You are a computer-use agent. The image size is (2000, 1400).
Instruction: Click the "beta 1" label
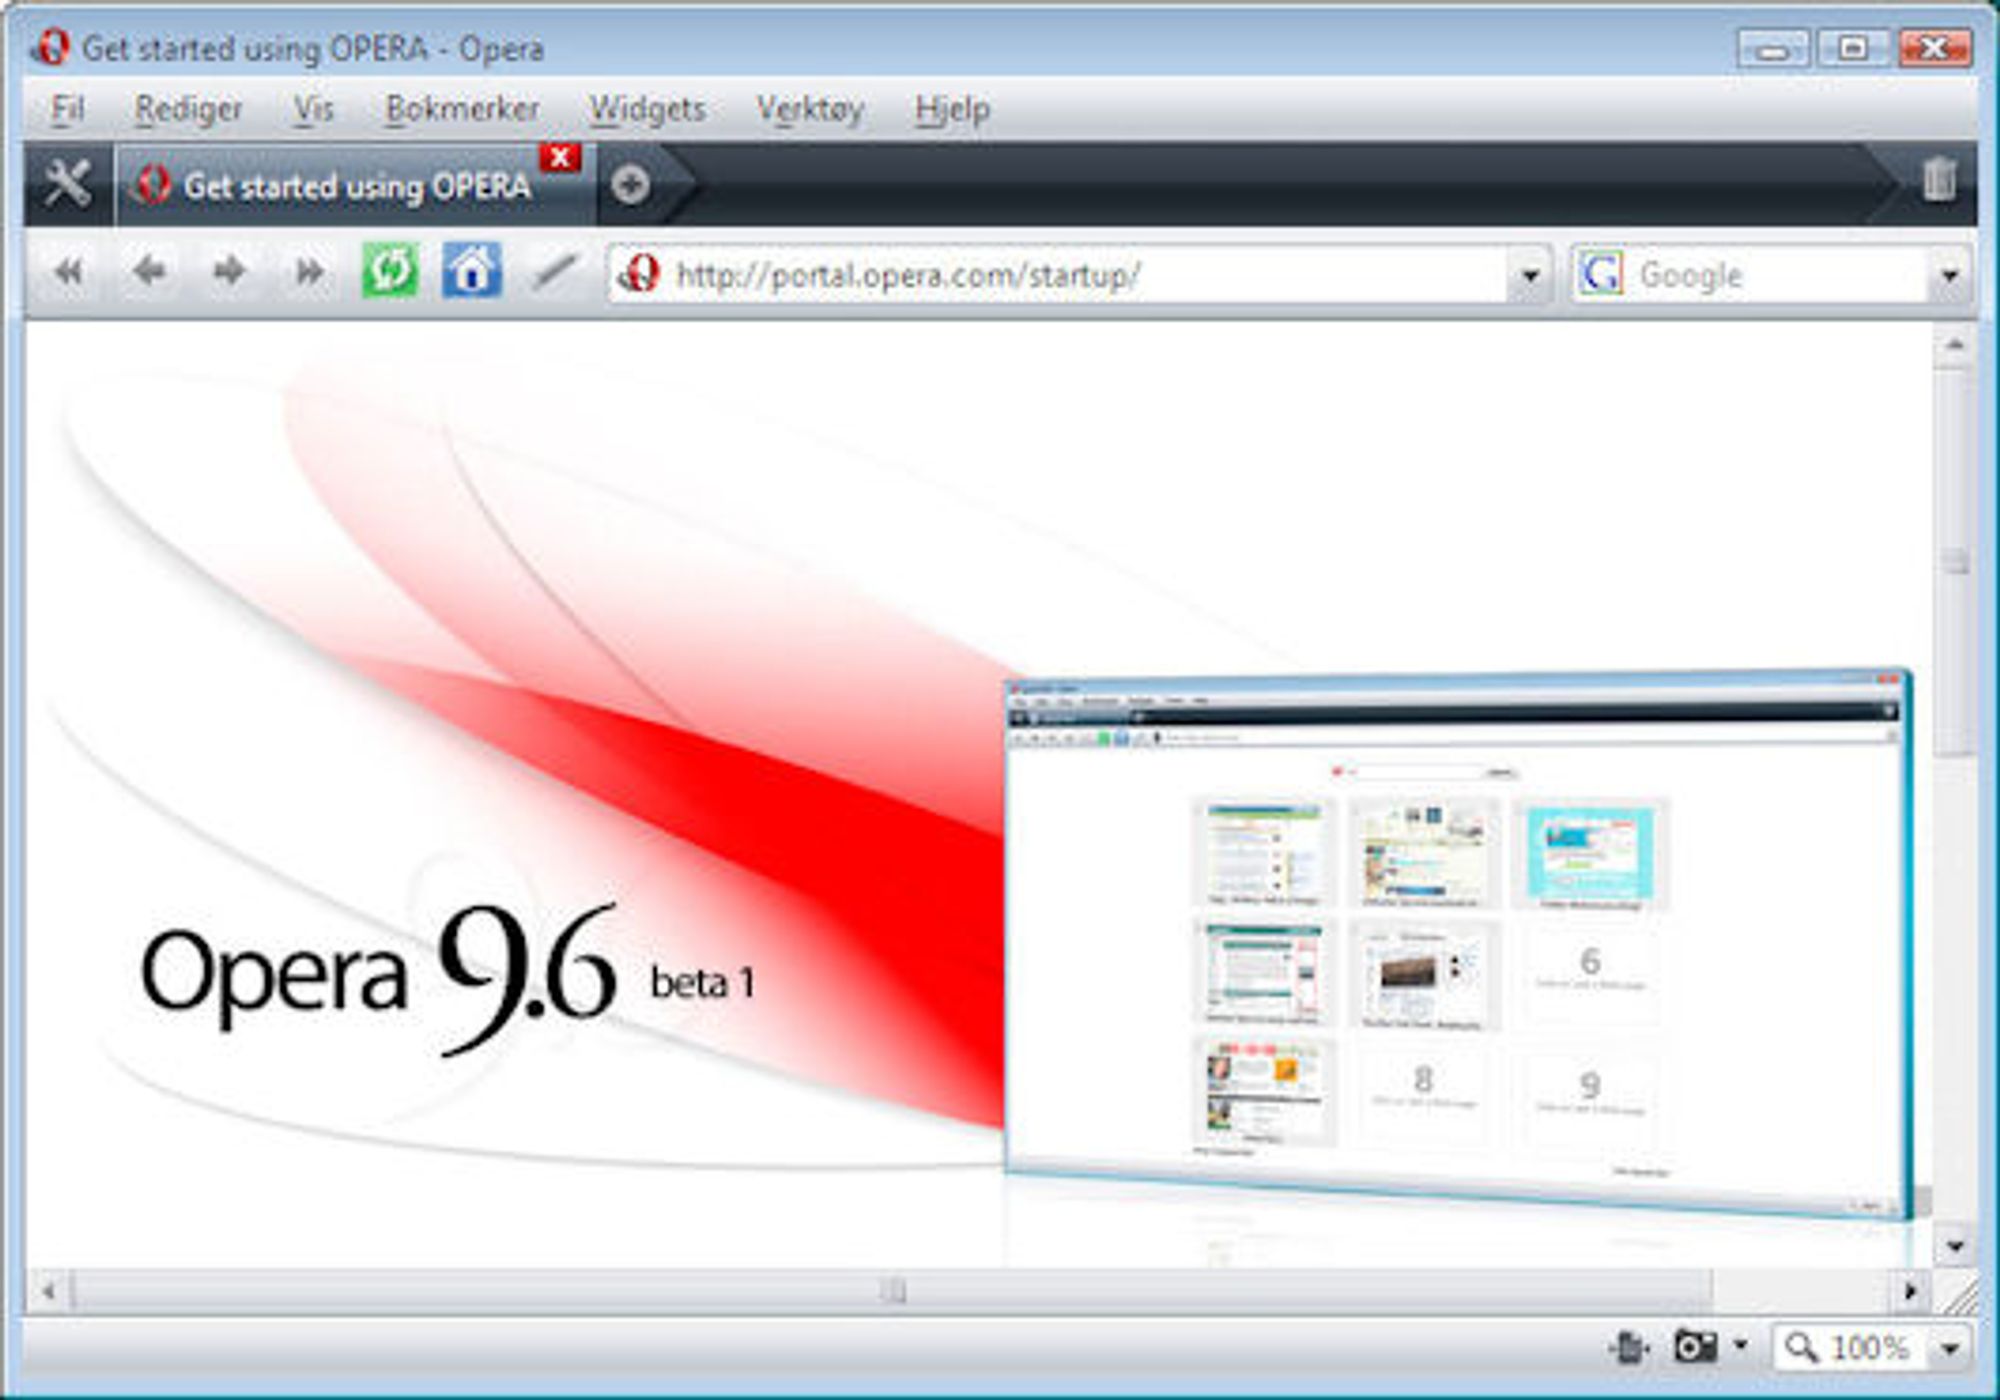702,983
